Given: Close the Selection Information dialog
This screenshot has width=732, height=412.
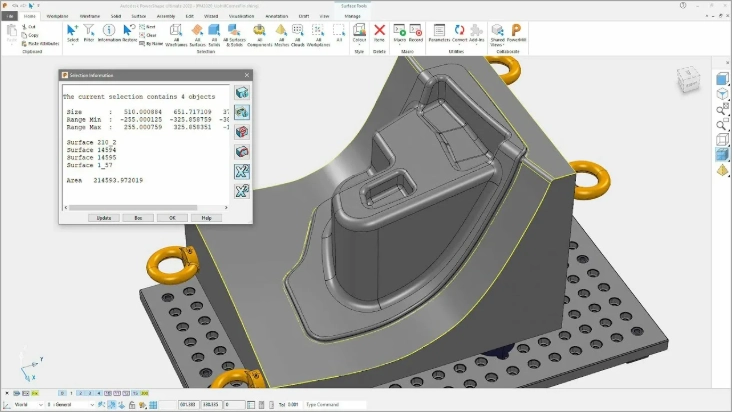Looking at the screenshot, I should pyautogui.click(x=247, y=75).
